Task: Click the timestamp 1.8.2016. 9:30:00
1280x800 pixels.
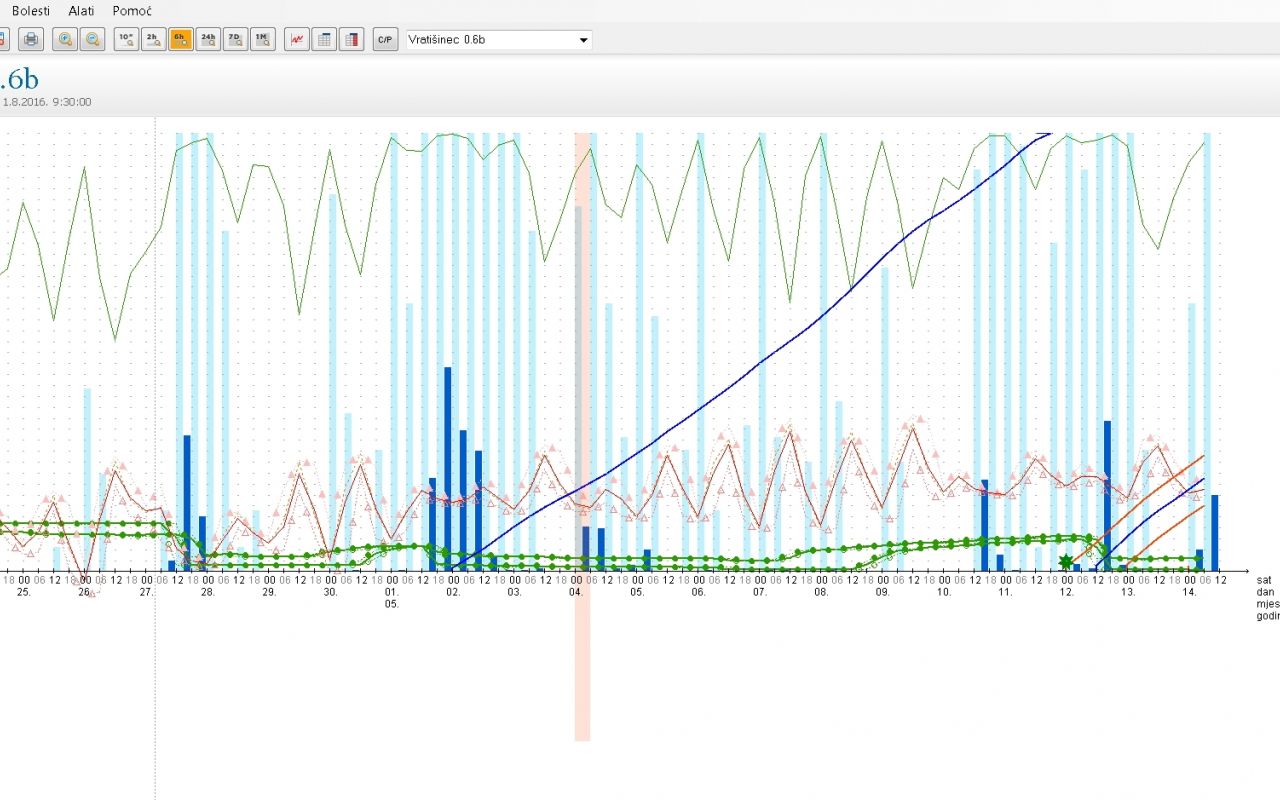Action: [47, 102]
